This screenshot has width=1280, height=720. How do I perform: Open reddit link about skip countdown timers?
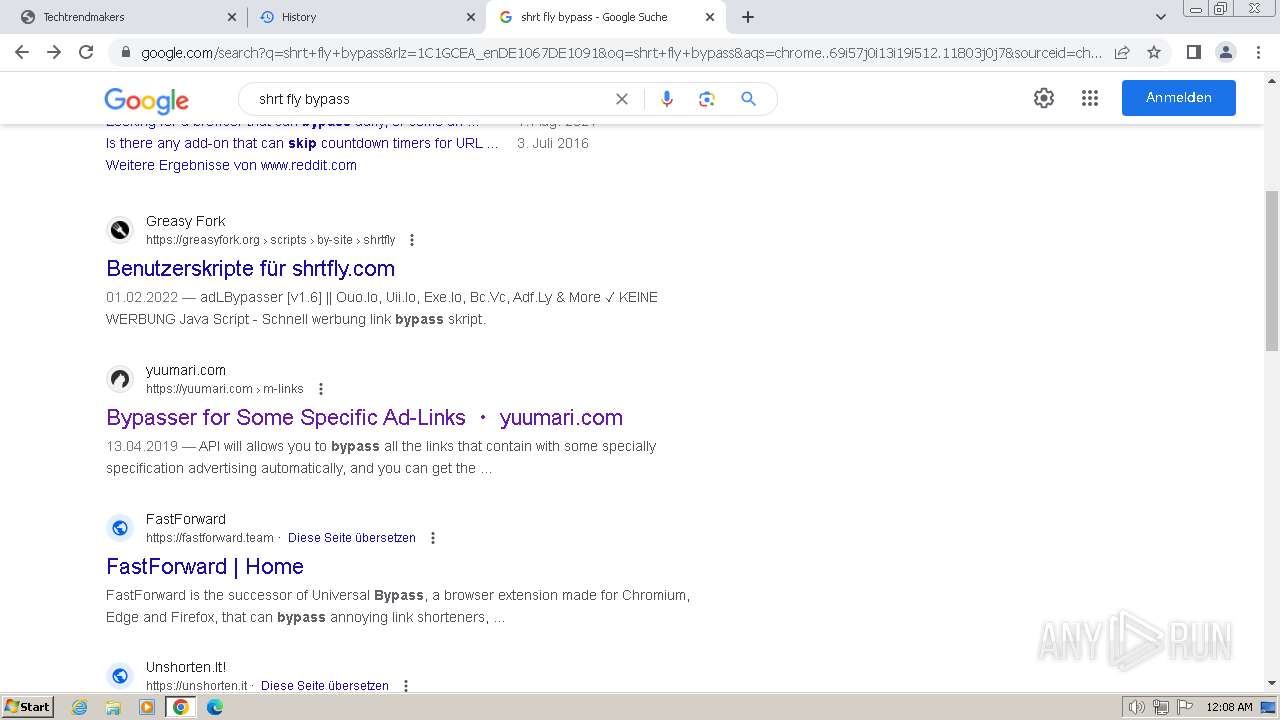pos(302,143)
